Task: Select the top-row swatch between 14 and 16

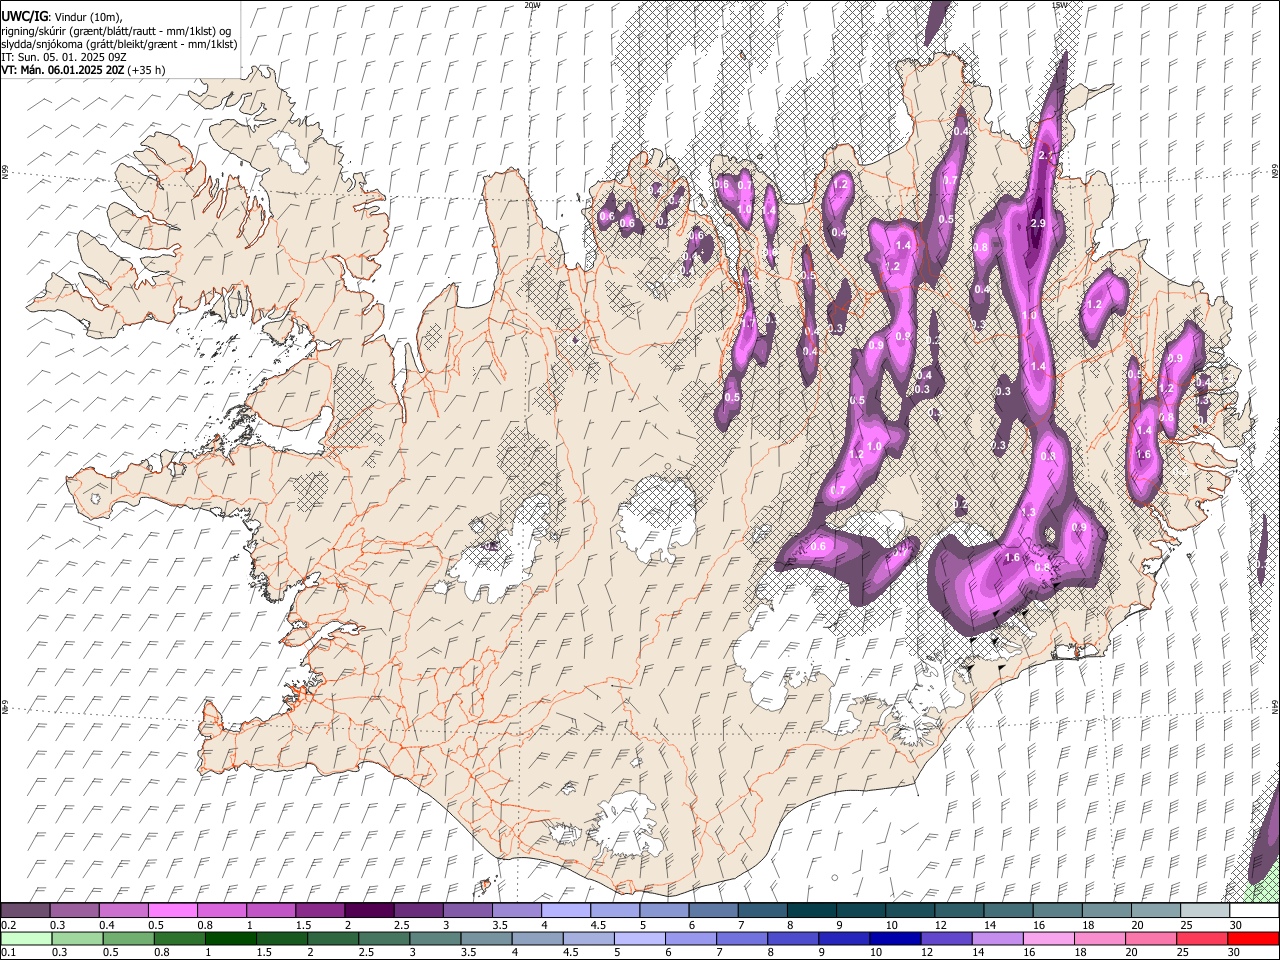Action: [1008, 911]
